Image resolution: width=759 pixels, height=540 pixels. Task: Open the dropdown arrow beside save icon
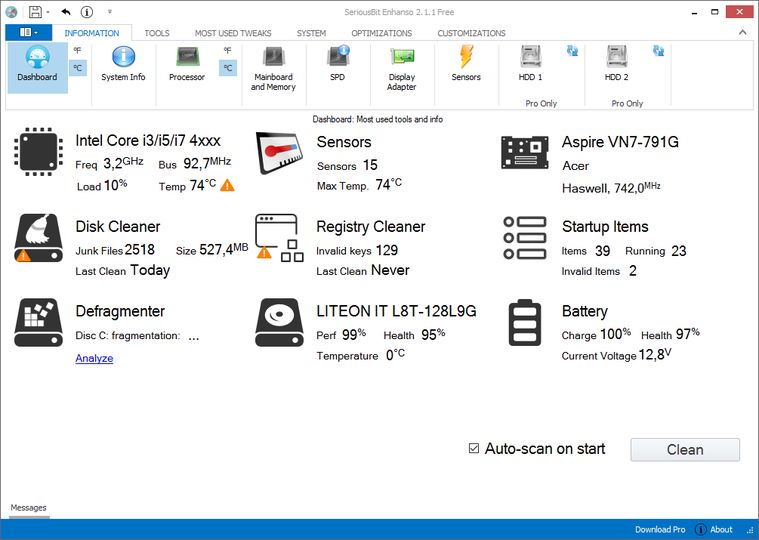coord(48,12)
